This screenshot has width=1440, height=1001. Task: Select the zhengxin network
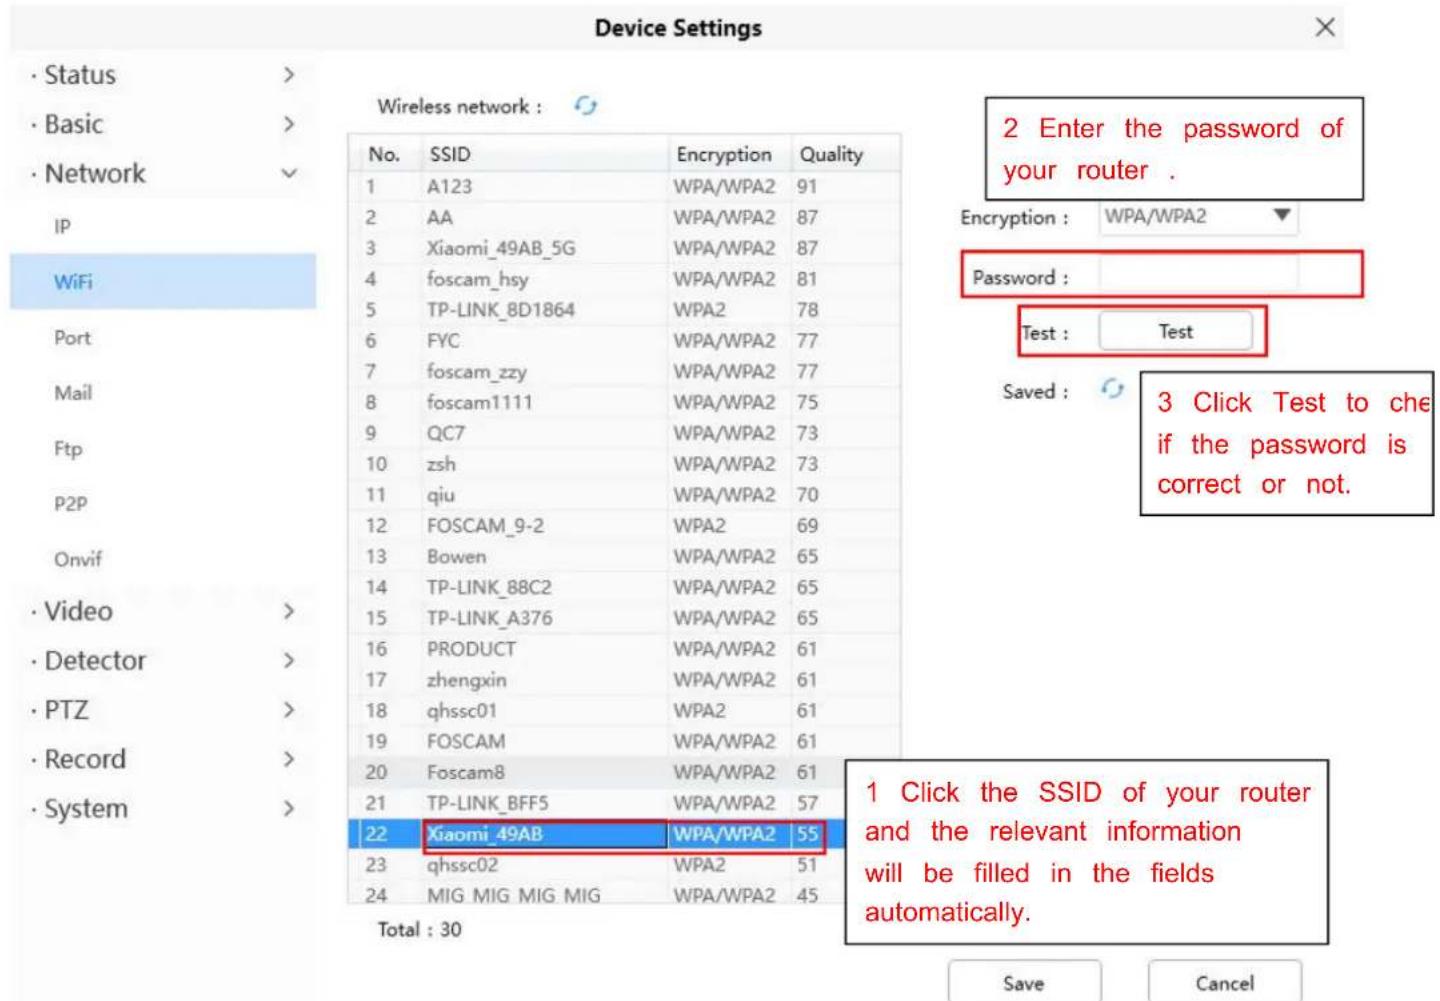tap(625, 680)
